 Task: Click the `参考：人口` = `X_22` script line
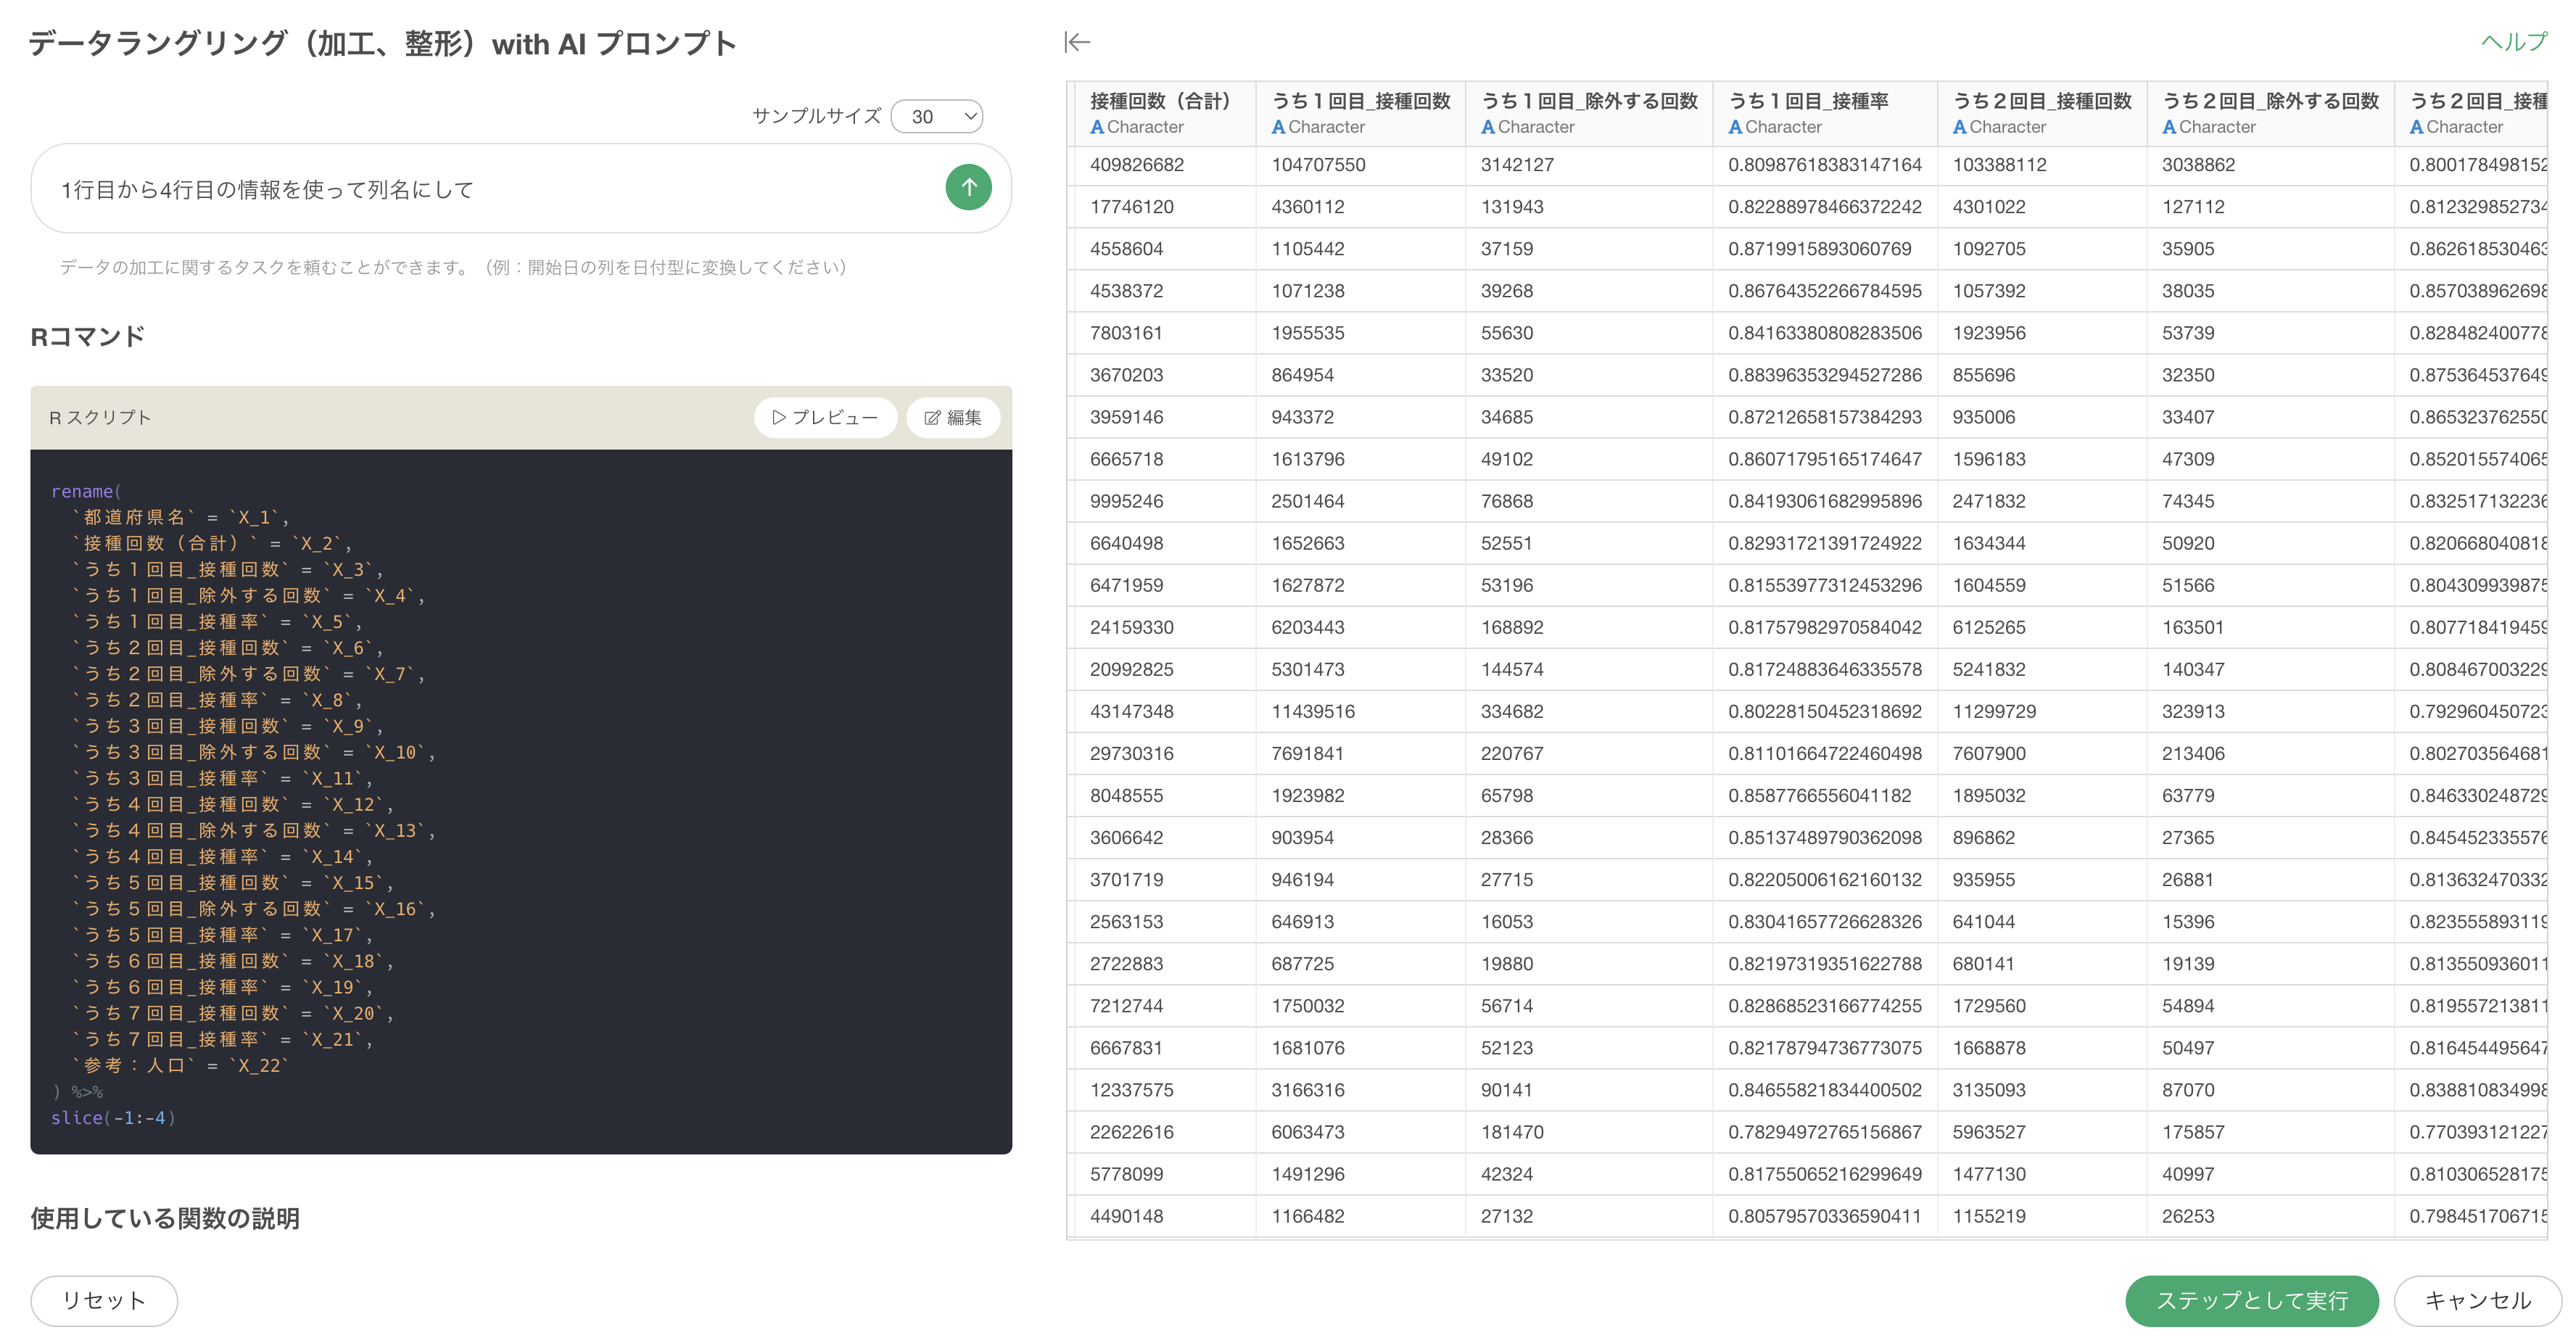[180, 1065]
